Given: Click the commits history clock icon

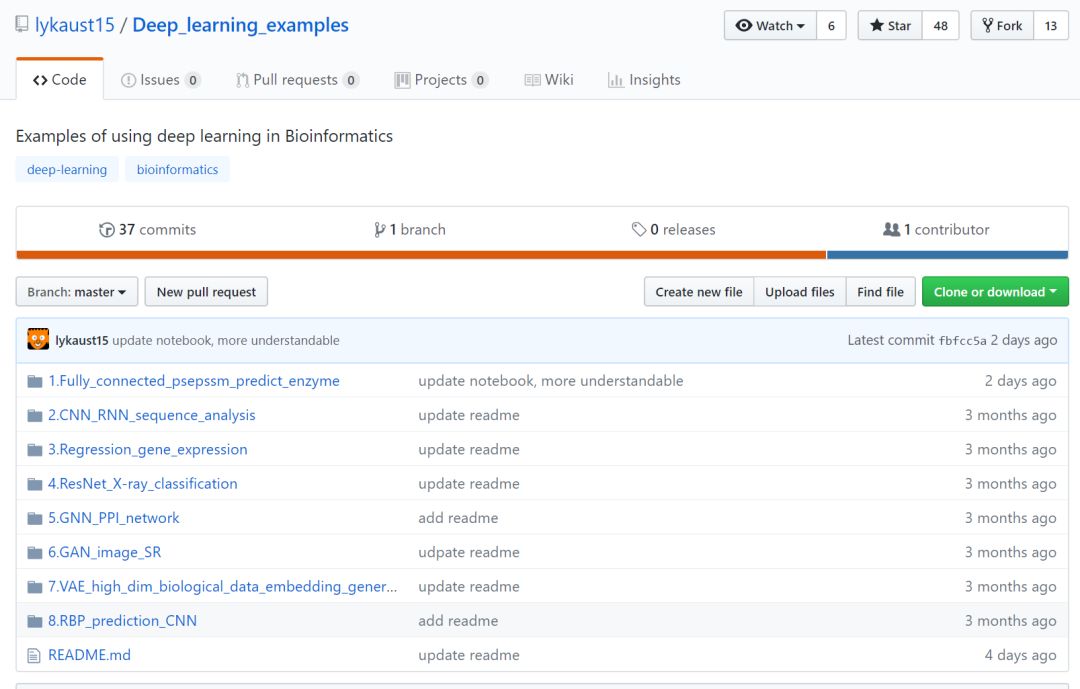Looking at the screenshot, I should pos(107,230).
